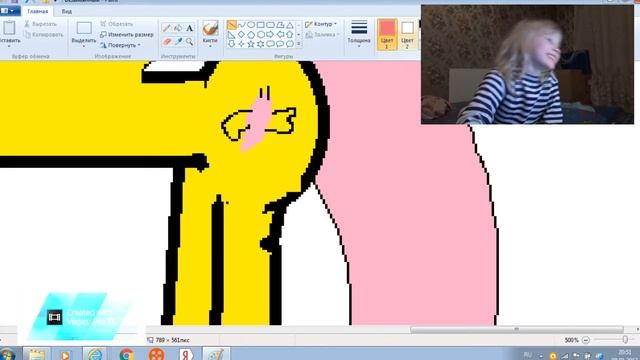Choose the Six-point star shape

tap(261, 44)
